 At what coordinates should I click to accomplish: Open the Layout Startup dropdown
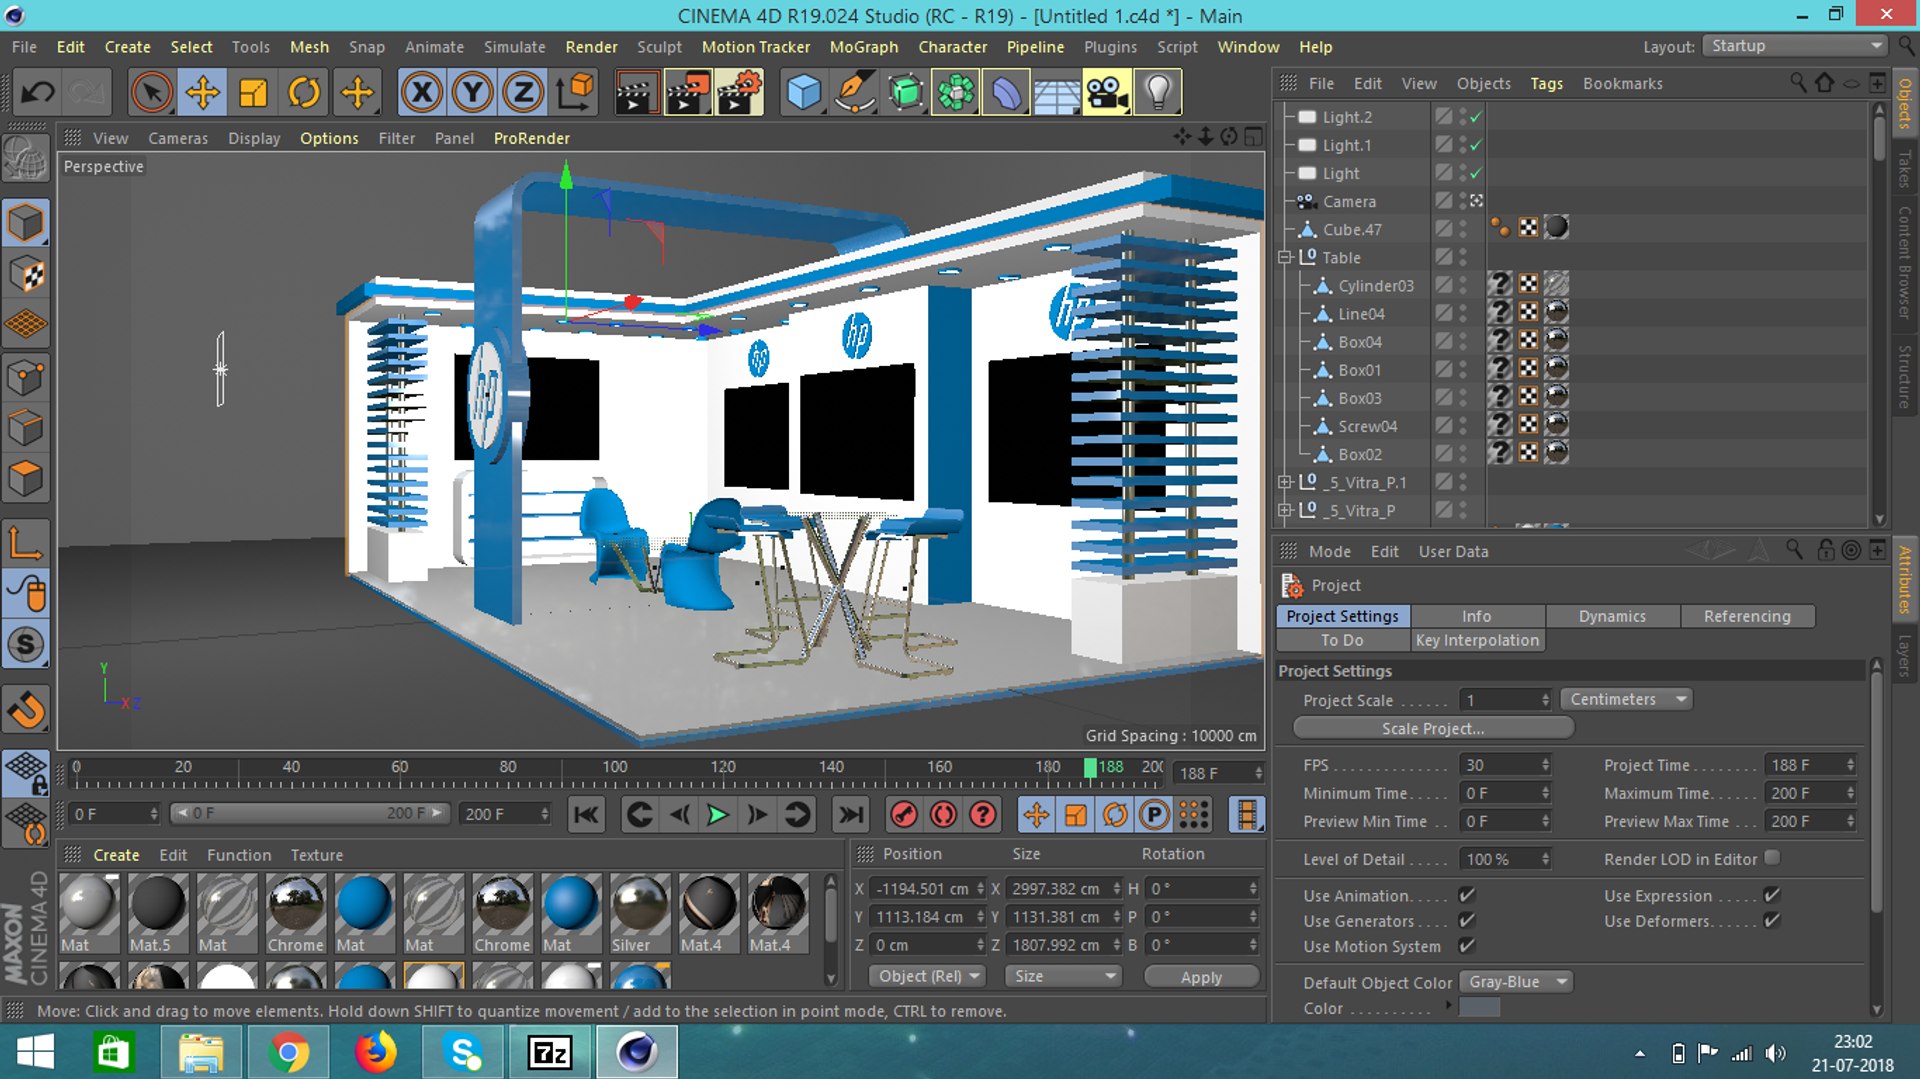click(x=1795, y=46)
